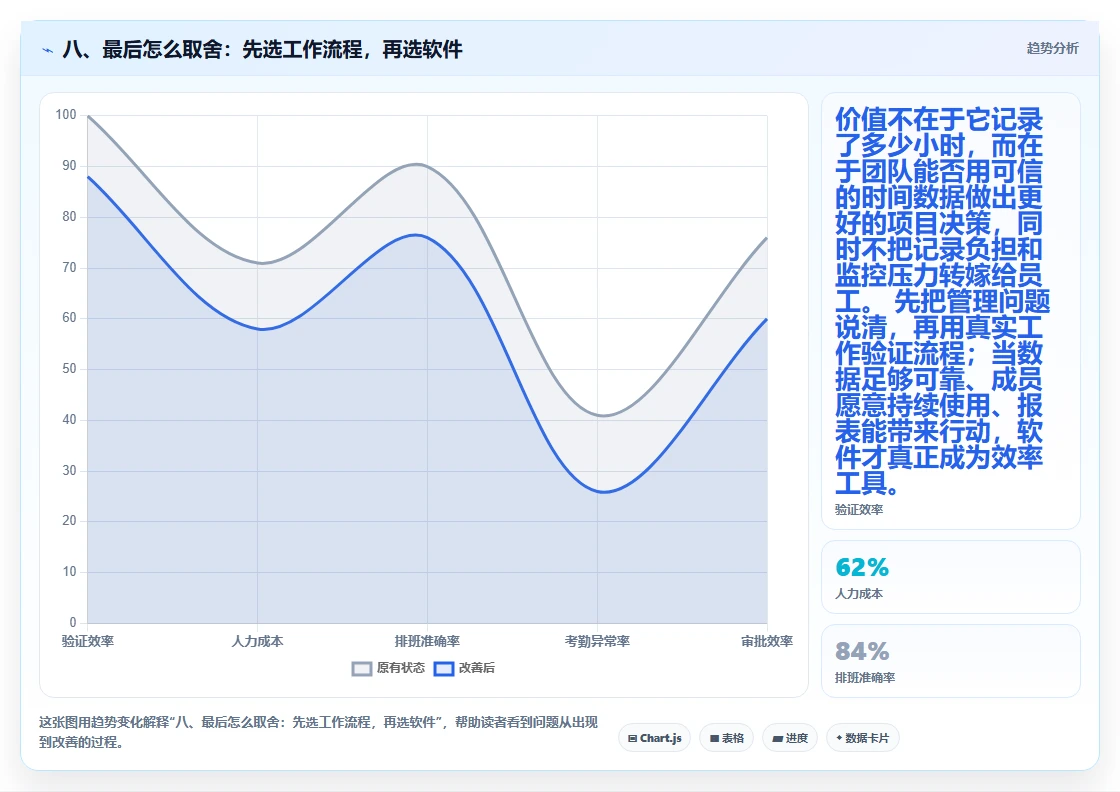
Task: Click the 考勤异常率 x-axis label
Action: (597, 641)
